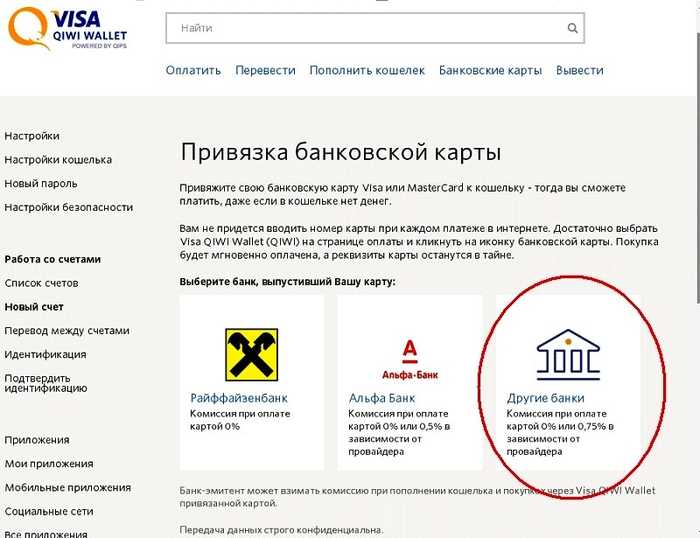This screenshot has height=538, width=700.
Task: Open Настройки кошелька in the sidebar
Action: [58, 160]
